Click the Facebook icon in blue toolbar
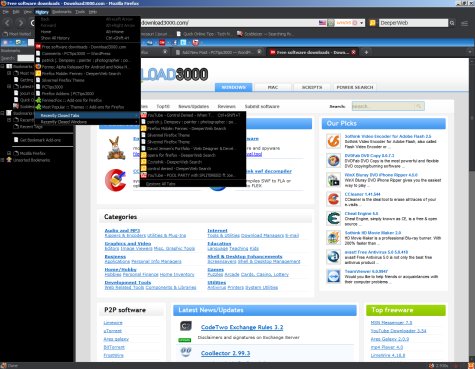The height and width of the screenshot is (369, 475). (x=175, y=43)
